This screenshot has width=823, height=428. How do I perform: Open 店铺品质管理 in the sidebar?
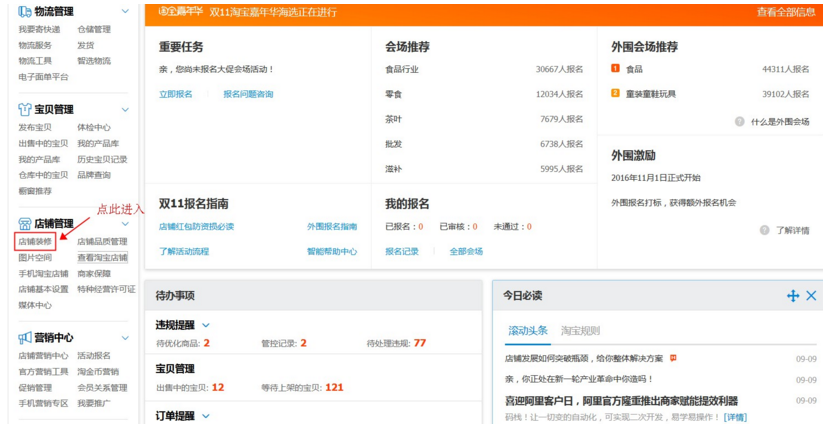(x=102, y=242)
